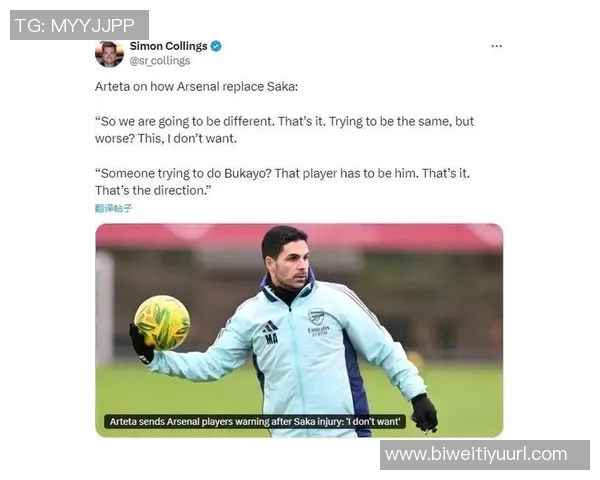Click the "That's the direction." closing line
This screenshot has height=480, width=600.
[153, 190]
